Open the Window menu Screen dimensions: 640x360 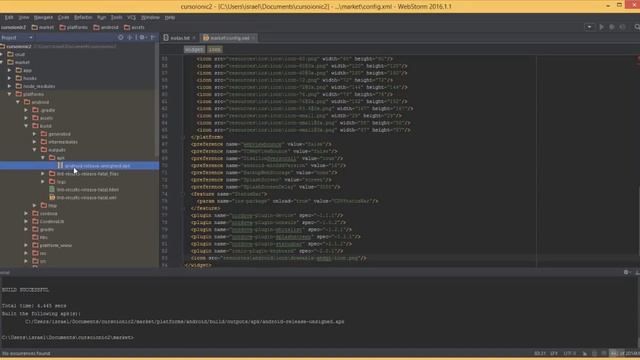(150, 18)
